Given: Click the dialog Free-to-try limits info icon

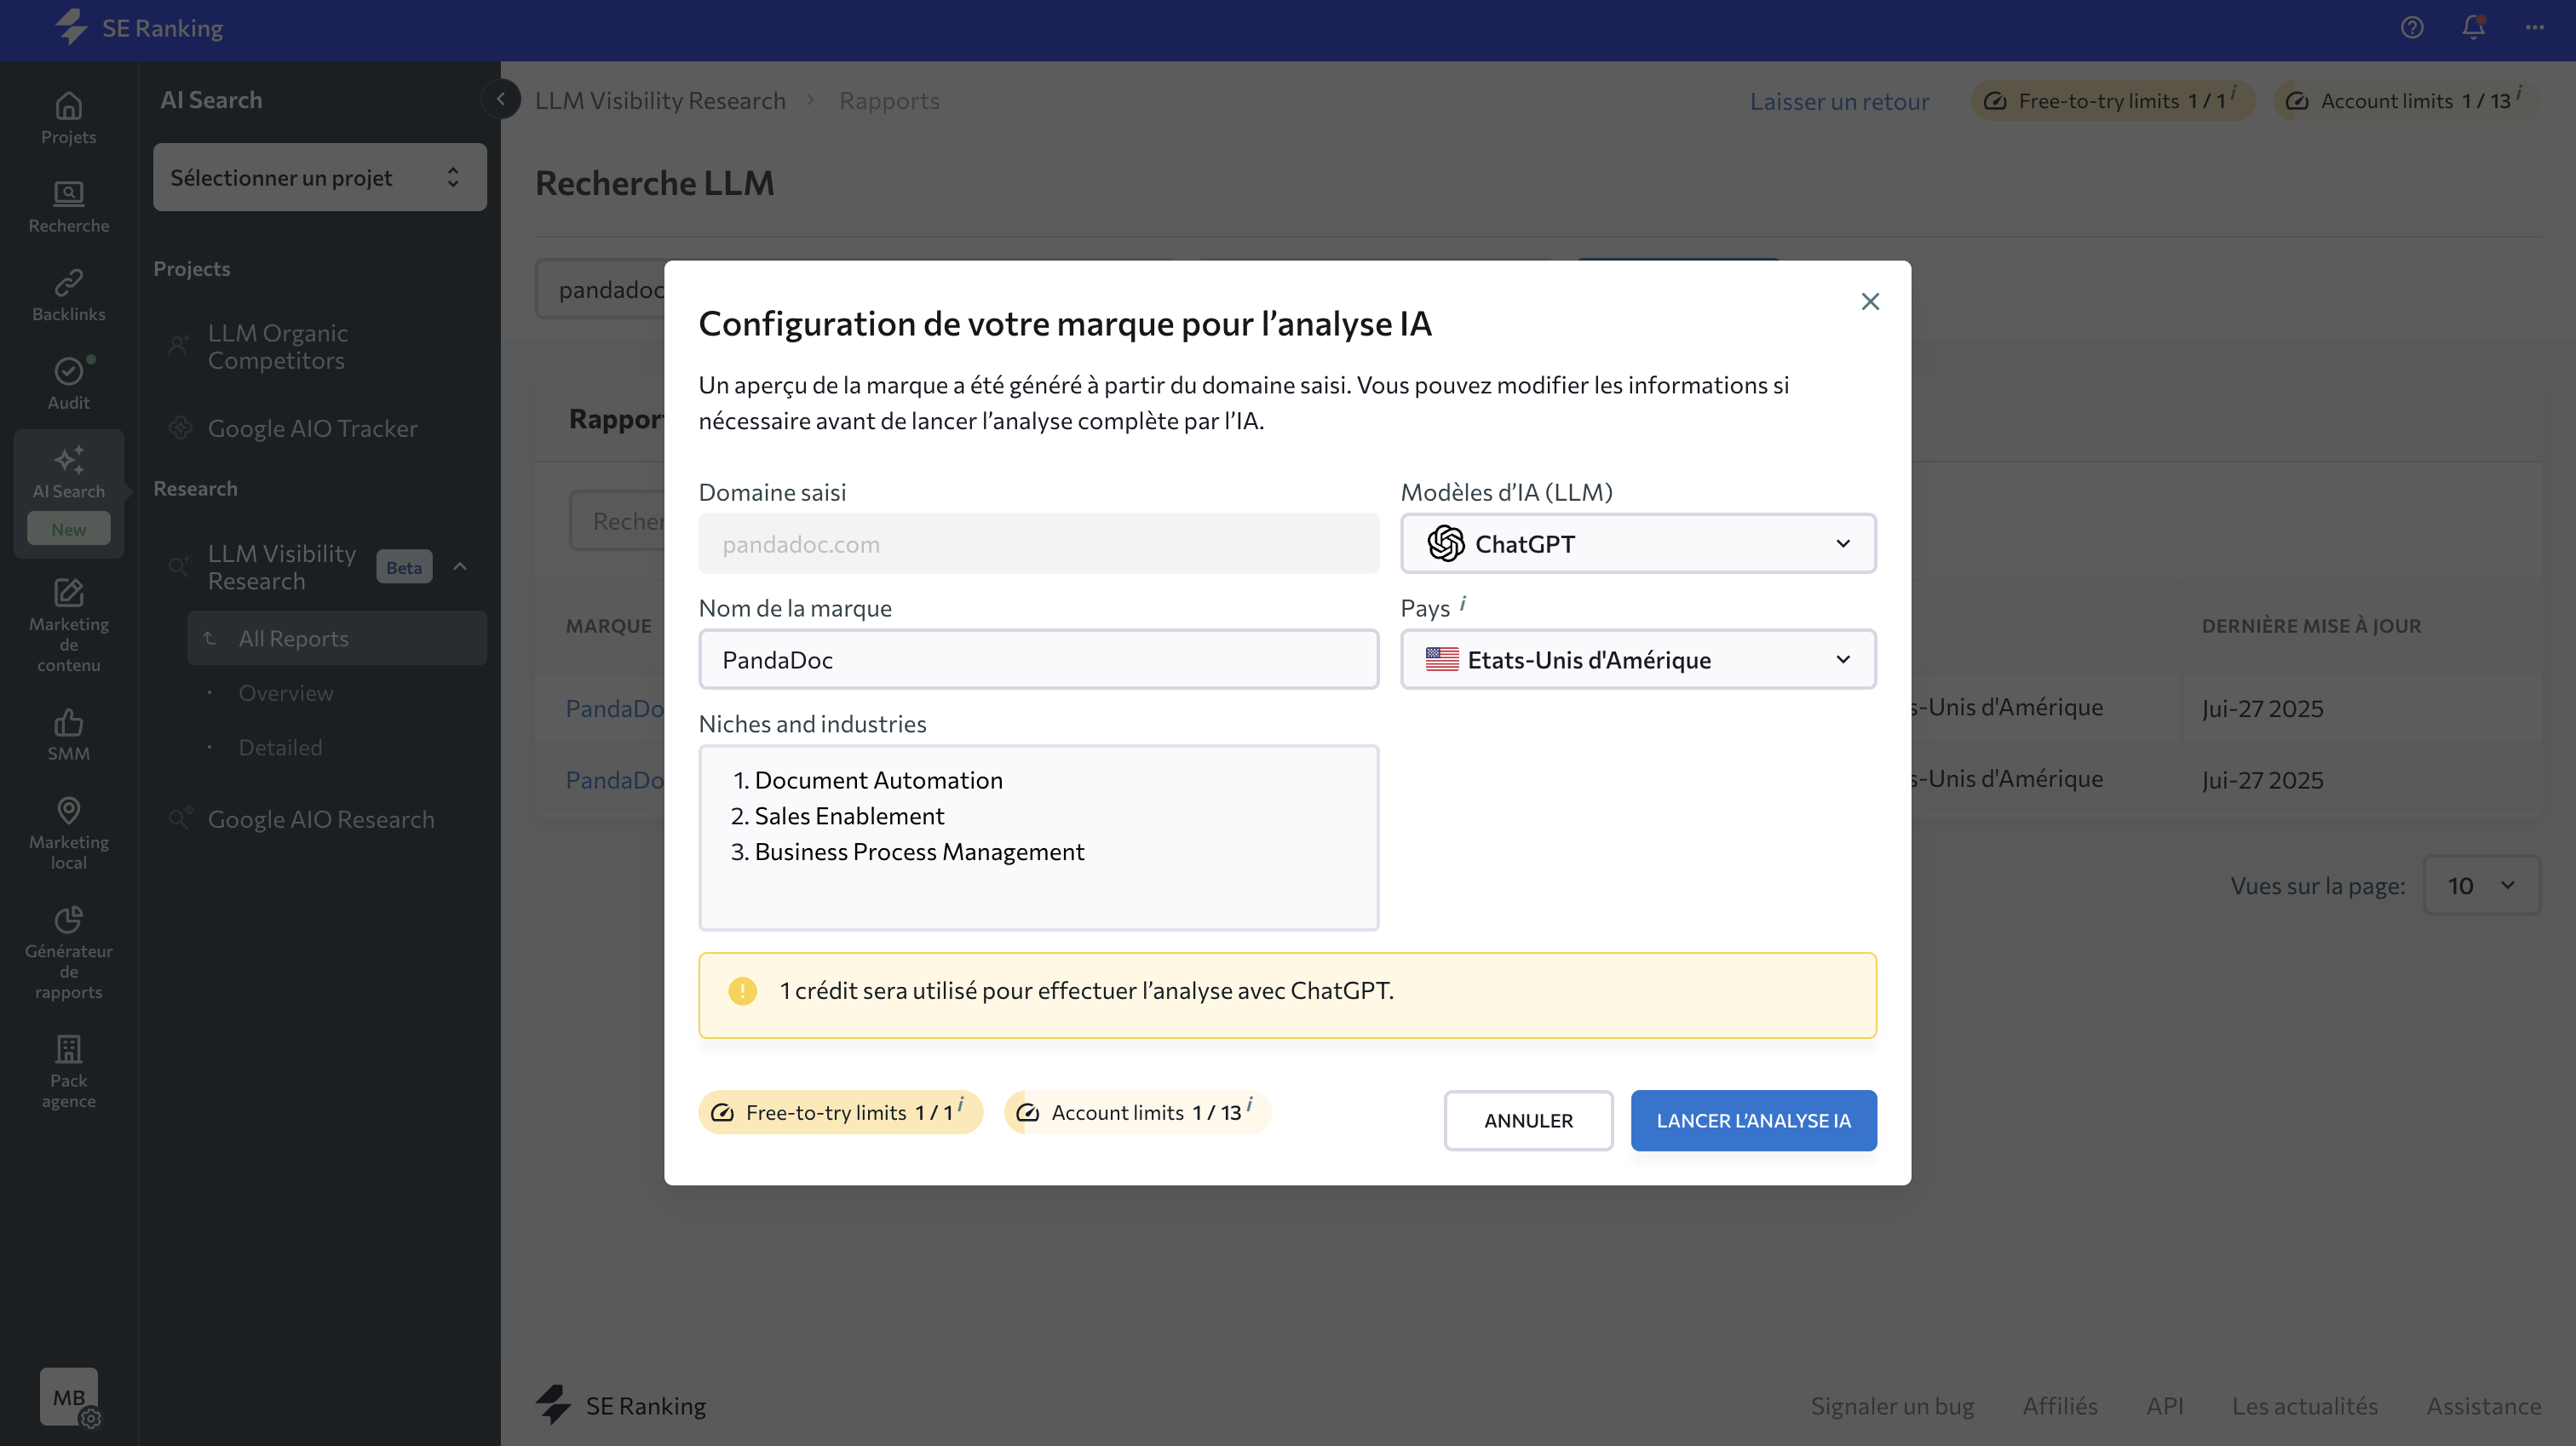Looking at the screenshot, I should (961, 1104).
